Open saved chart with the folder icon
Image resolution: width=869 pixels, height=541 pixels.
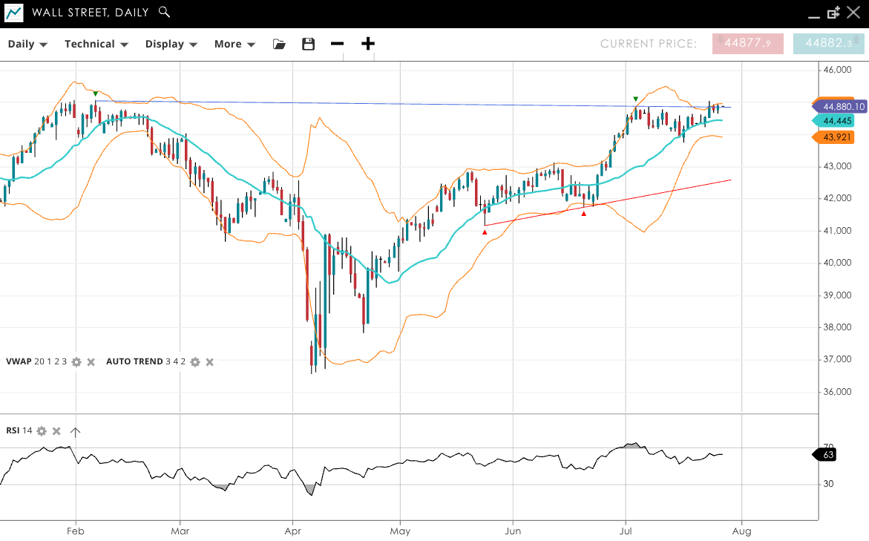pos(279,44)
